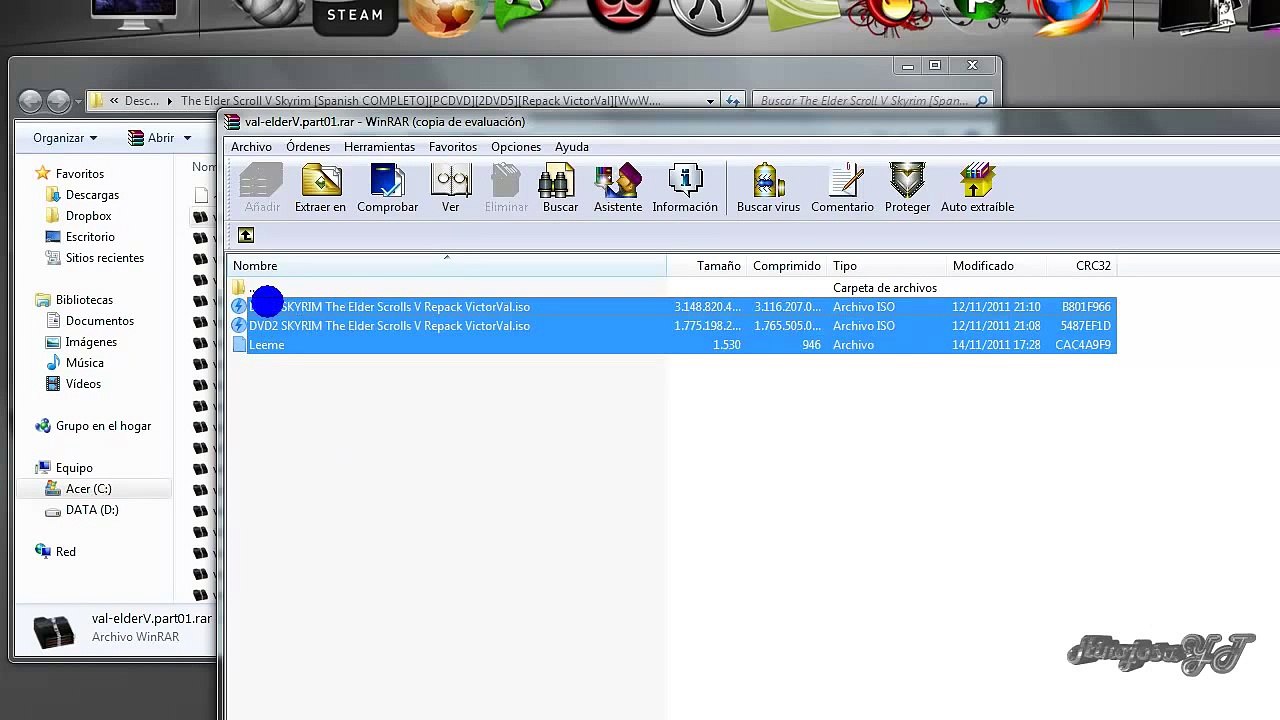Image resolution: width=1280 pixels, height=720 pixels.
Task: Select Equipo in Explorer sidebar
Action: pyautogui.click(x=74, y=468)
